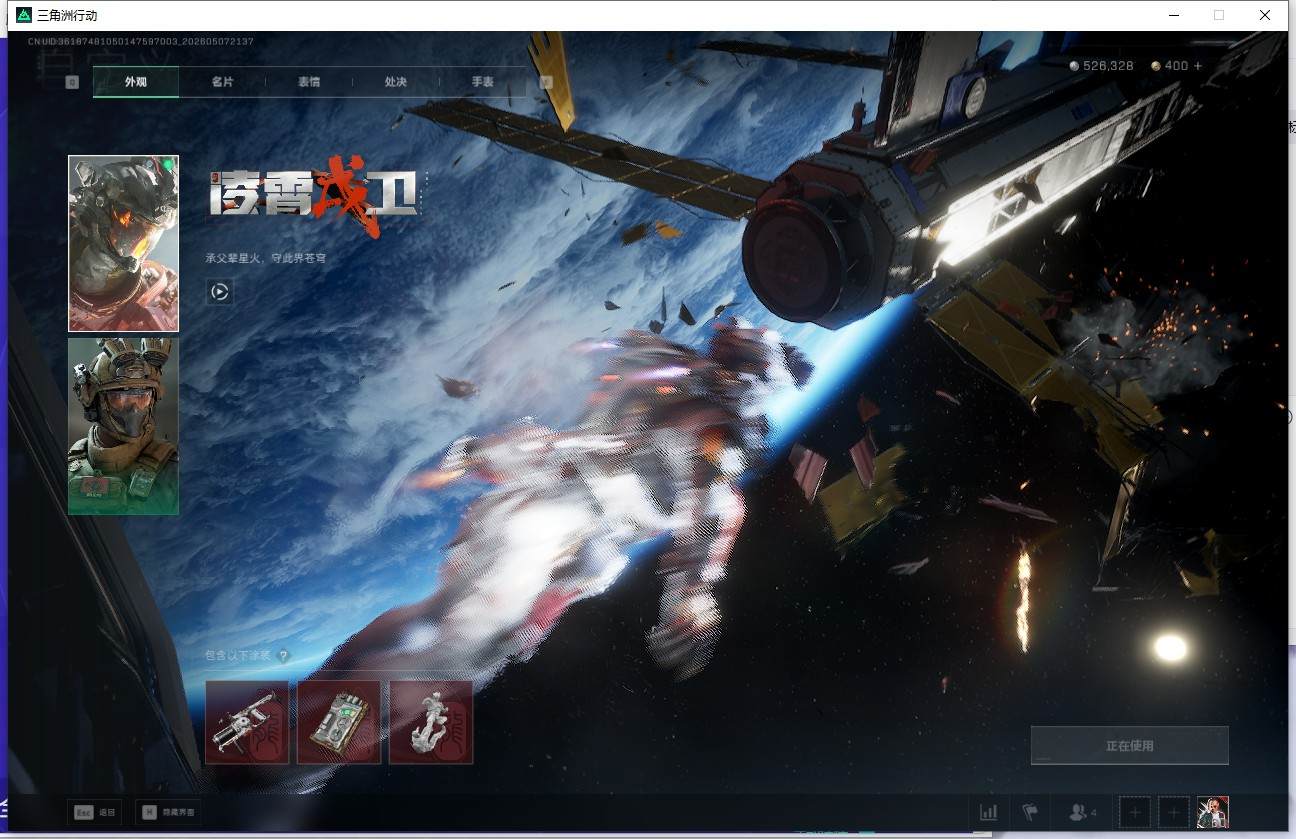Click the 承父辈星火，守此界苍穹 description text
Viewport: 1296px width, 839px height.
pos(266,258)
